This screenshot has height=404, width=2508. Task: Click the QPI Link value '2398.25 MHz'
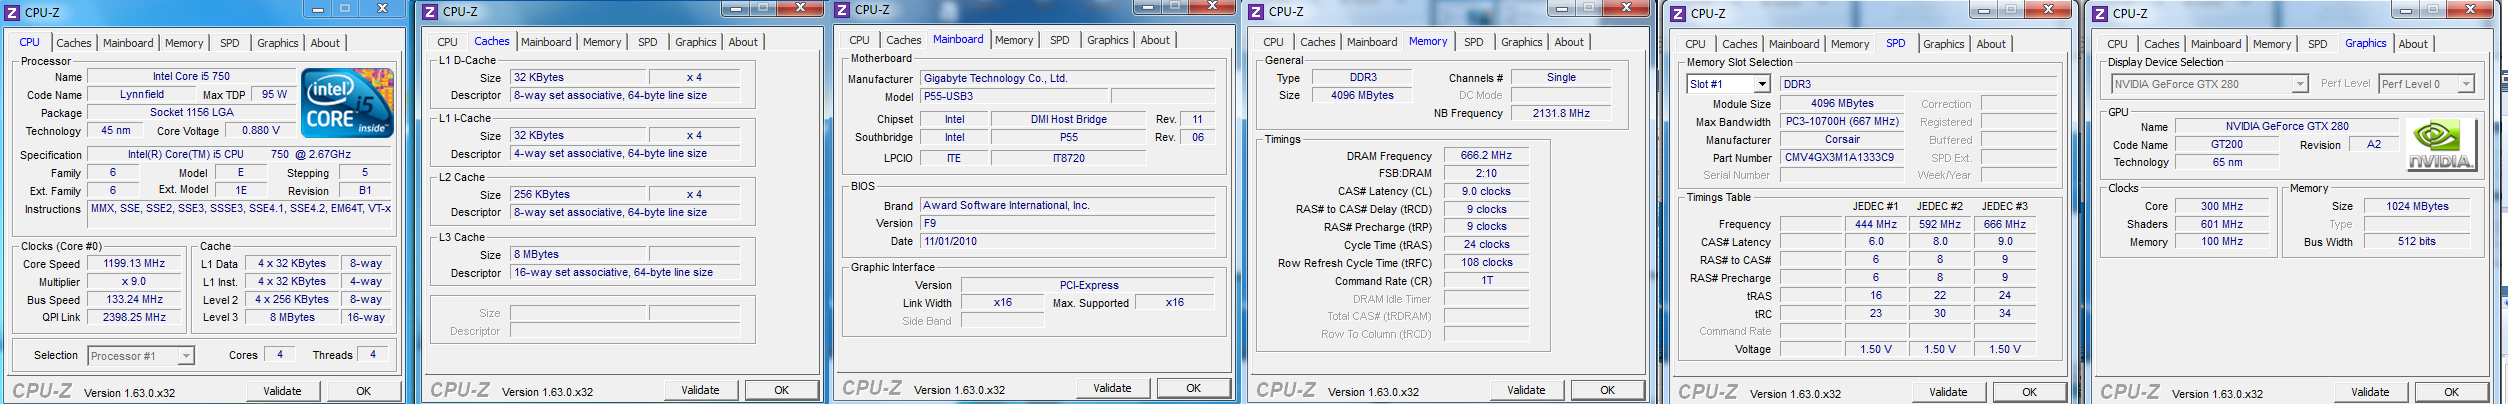pos(134,318)
